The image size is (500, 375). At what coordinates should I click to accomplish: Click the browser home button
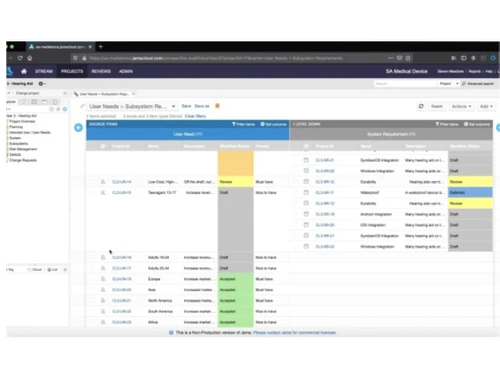coord(30,58)
